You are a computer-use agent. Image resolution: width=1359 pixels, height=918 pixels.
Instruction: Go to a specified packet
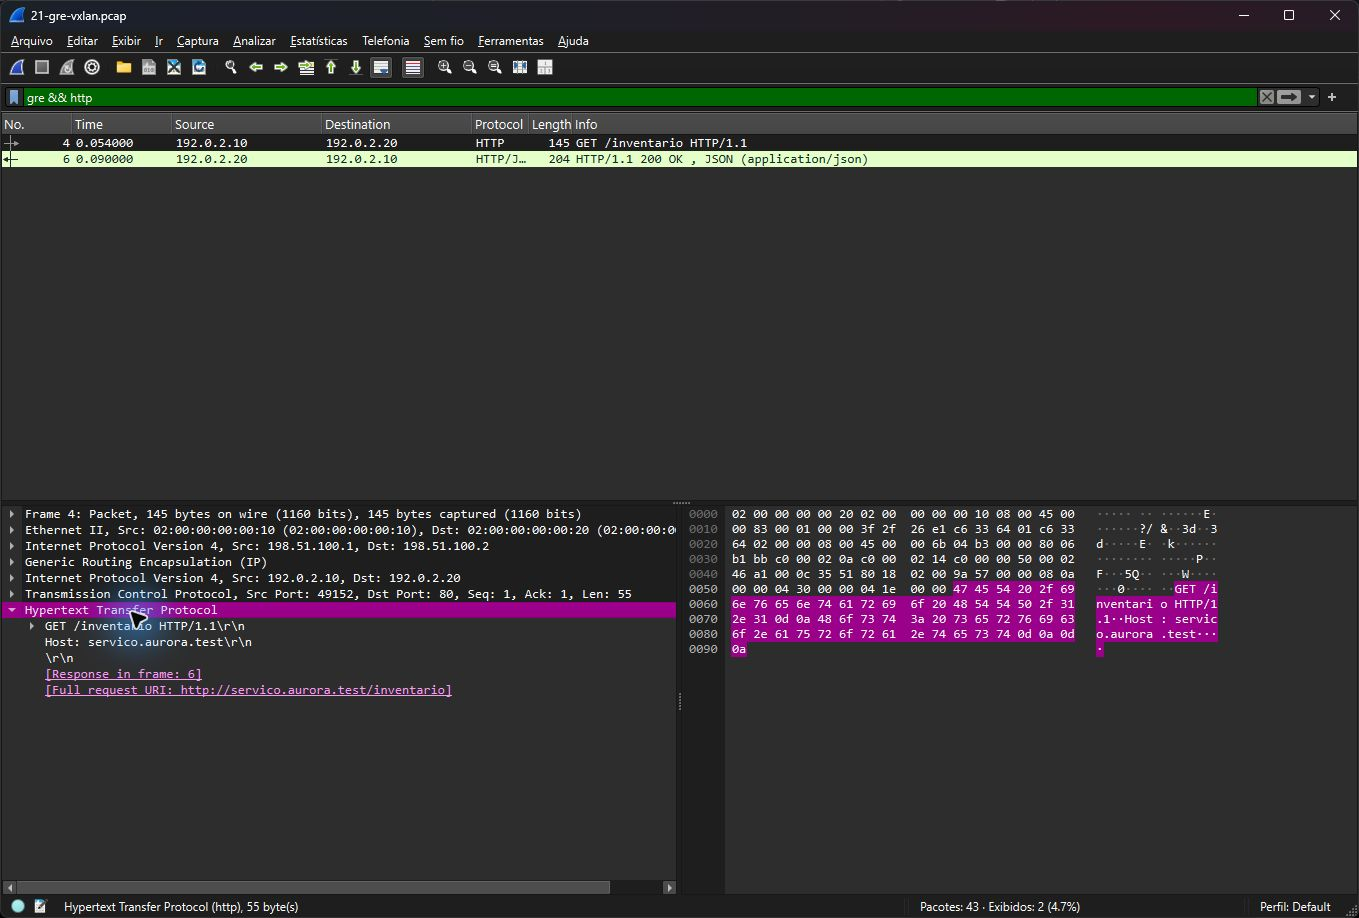click(306, 67)
